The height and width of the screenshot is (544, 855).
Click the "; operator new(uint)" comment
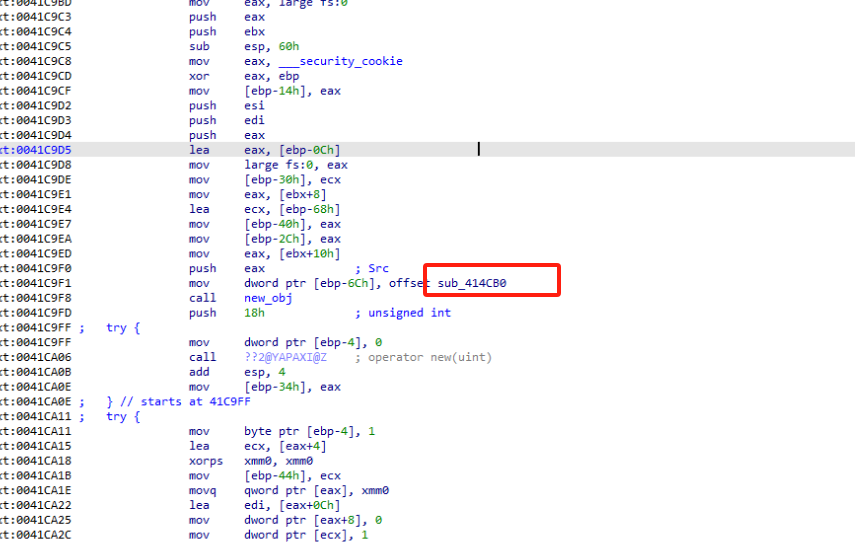tap(430, 357)
